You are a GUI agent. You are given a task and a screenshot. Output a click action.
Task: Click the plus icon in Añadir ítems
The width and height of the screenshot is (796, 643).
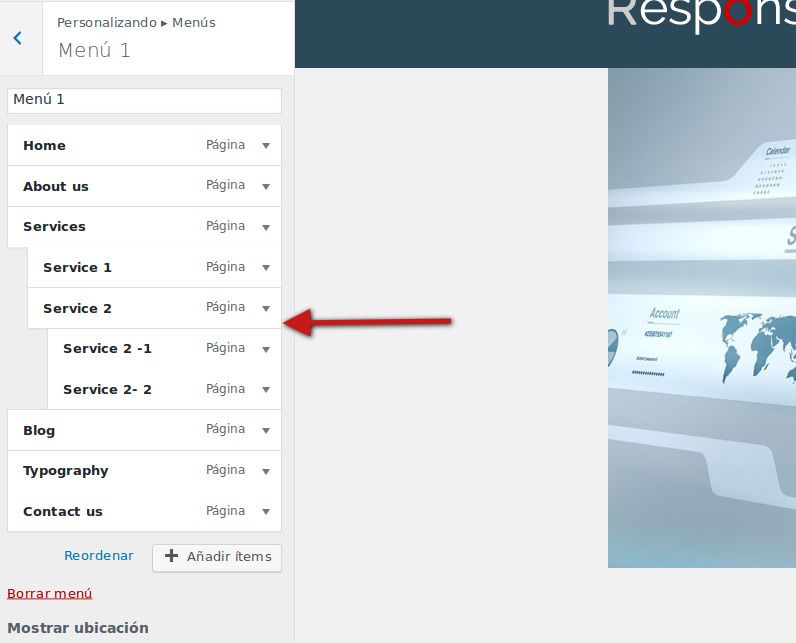[172, 556]
